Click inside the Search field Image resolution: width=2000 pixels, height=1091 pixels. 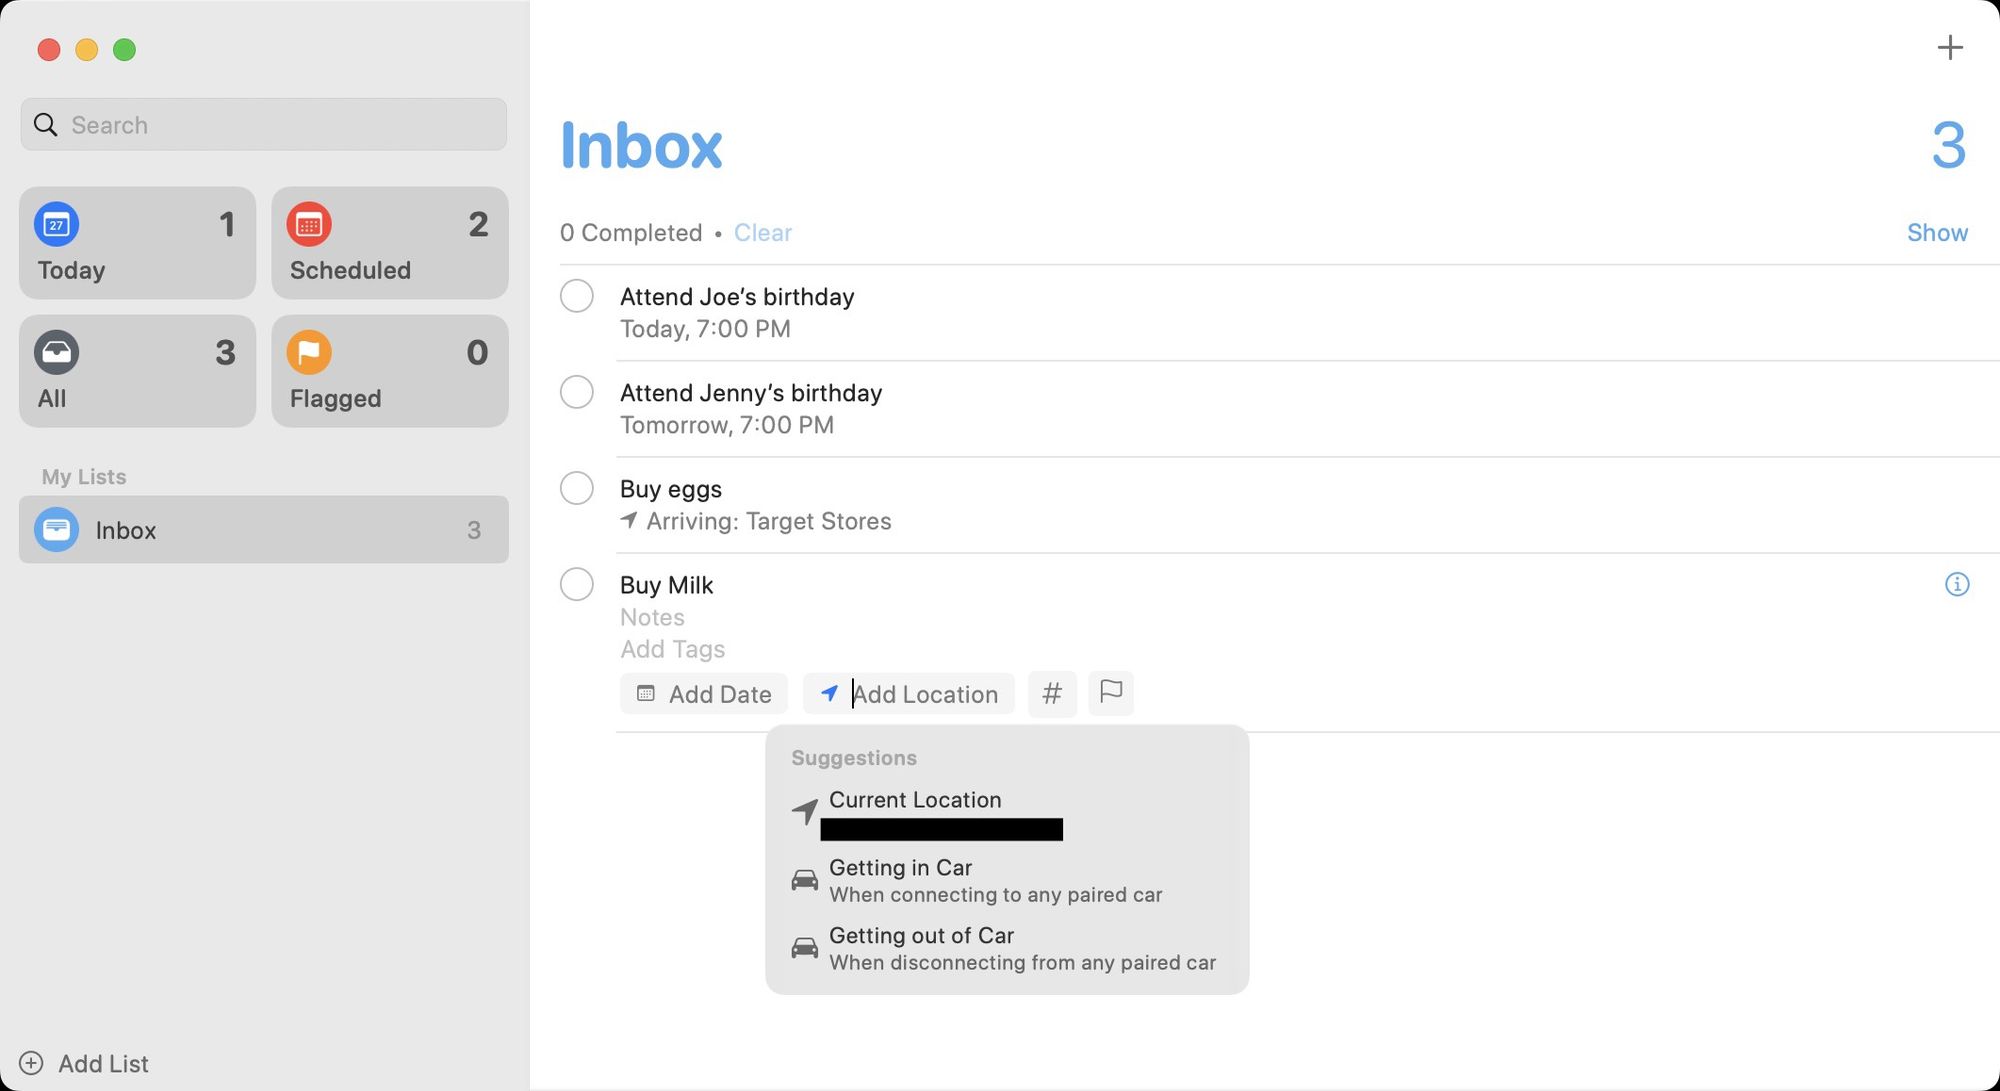[263, 124]
